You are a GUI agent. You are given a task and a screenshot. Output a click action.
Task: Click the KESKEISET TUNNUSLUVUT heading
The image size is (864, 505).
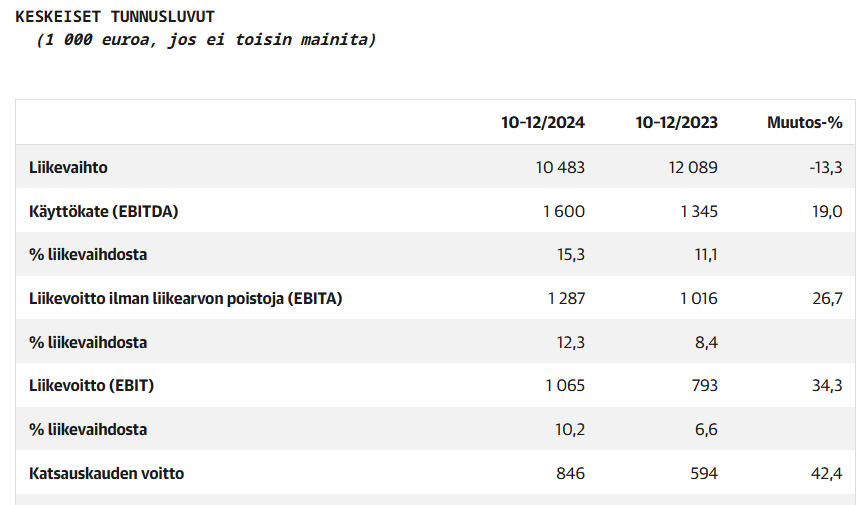coord(115,17)
